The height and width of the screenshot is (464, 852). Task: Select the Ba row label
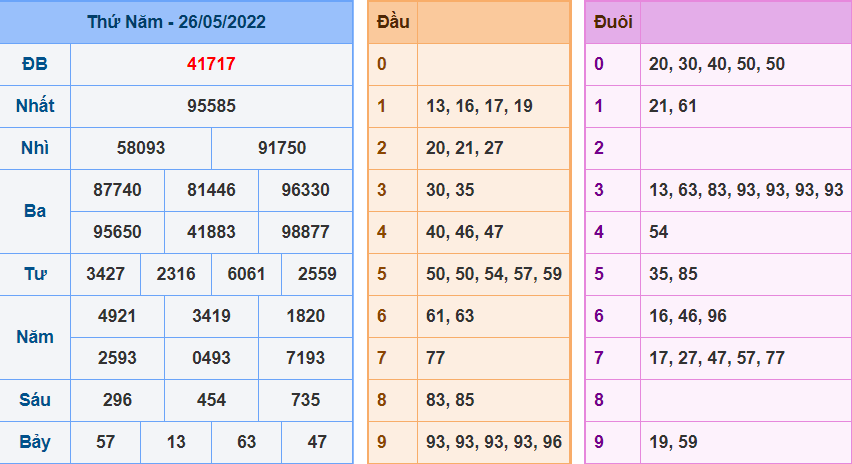pos(35,211)
